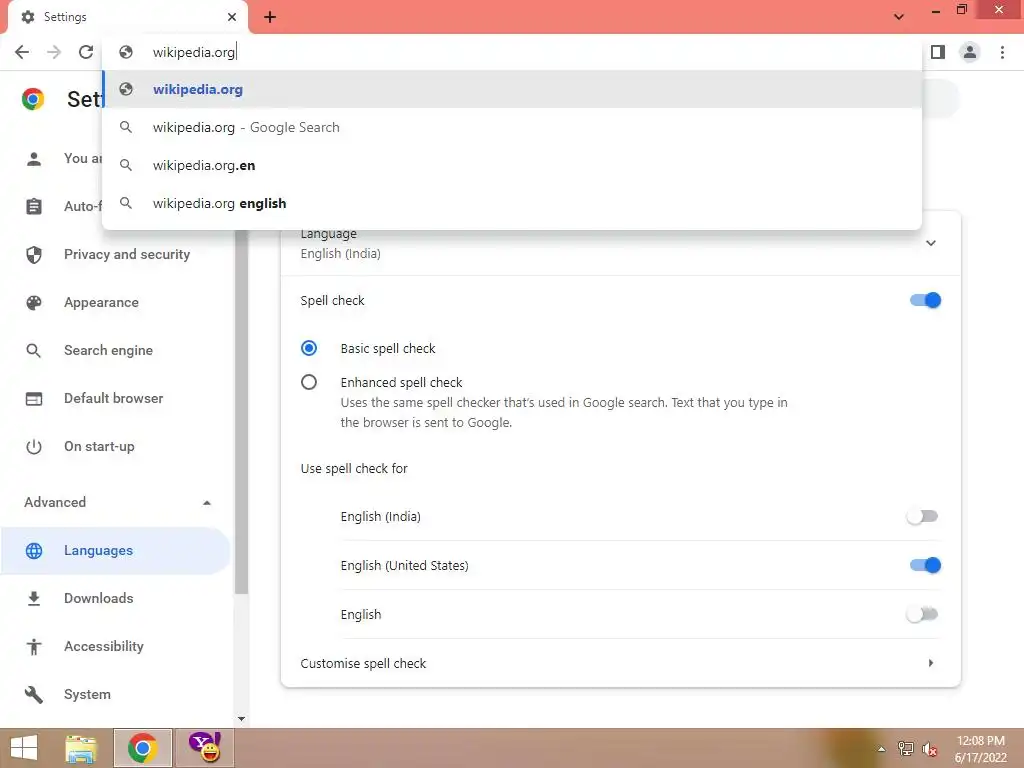The image size is (1024, 768).
Task: Expand the Language English (India) section
Action: click(x=931, y=243)
